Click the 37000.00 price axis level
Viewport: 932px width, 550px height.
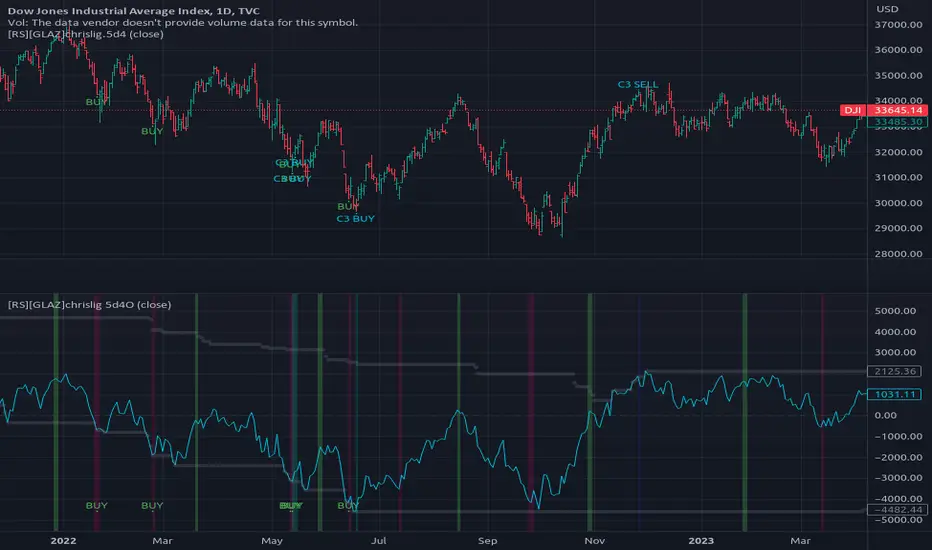click(898, 24)
